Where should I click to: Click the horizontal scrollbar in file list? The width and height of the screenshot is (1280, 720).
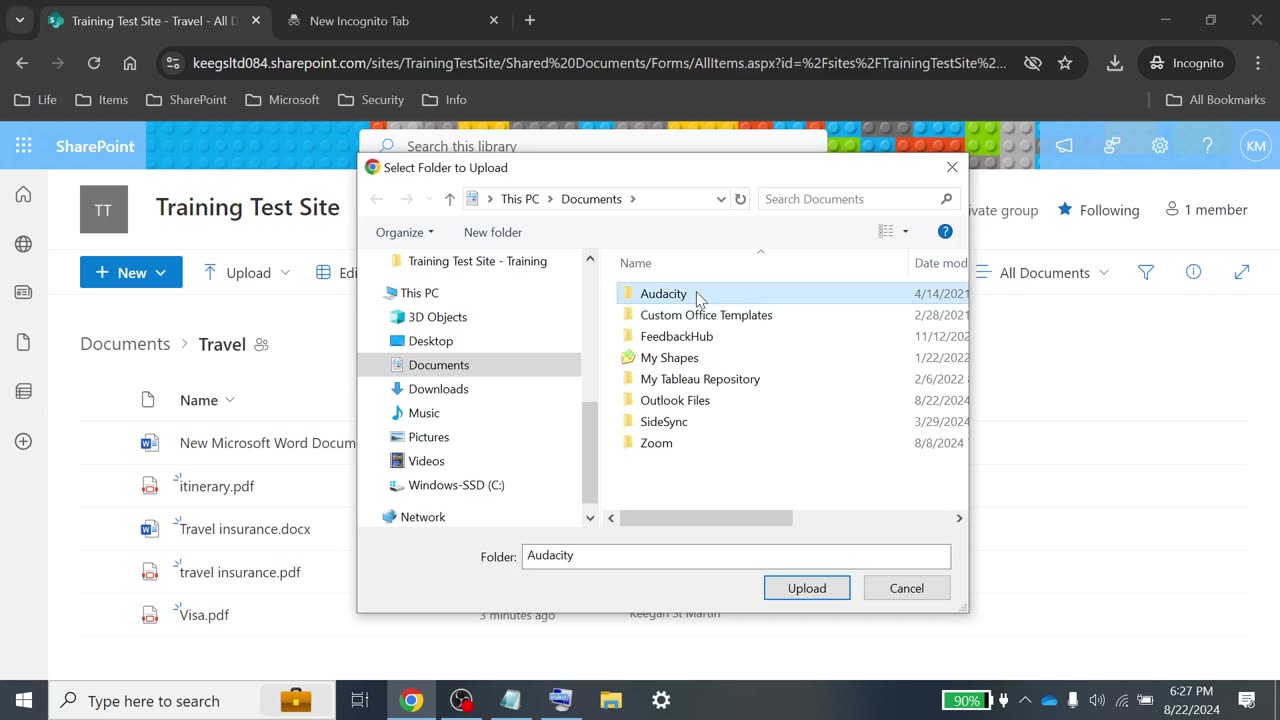(706, 518)
